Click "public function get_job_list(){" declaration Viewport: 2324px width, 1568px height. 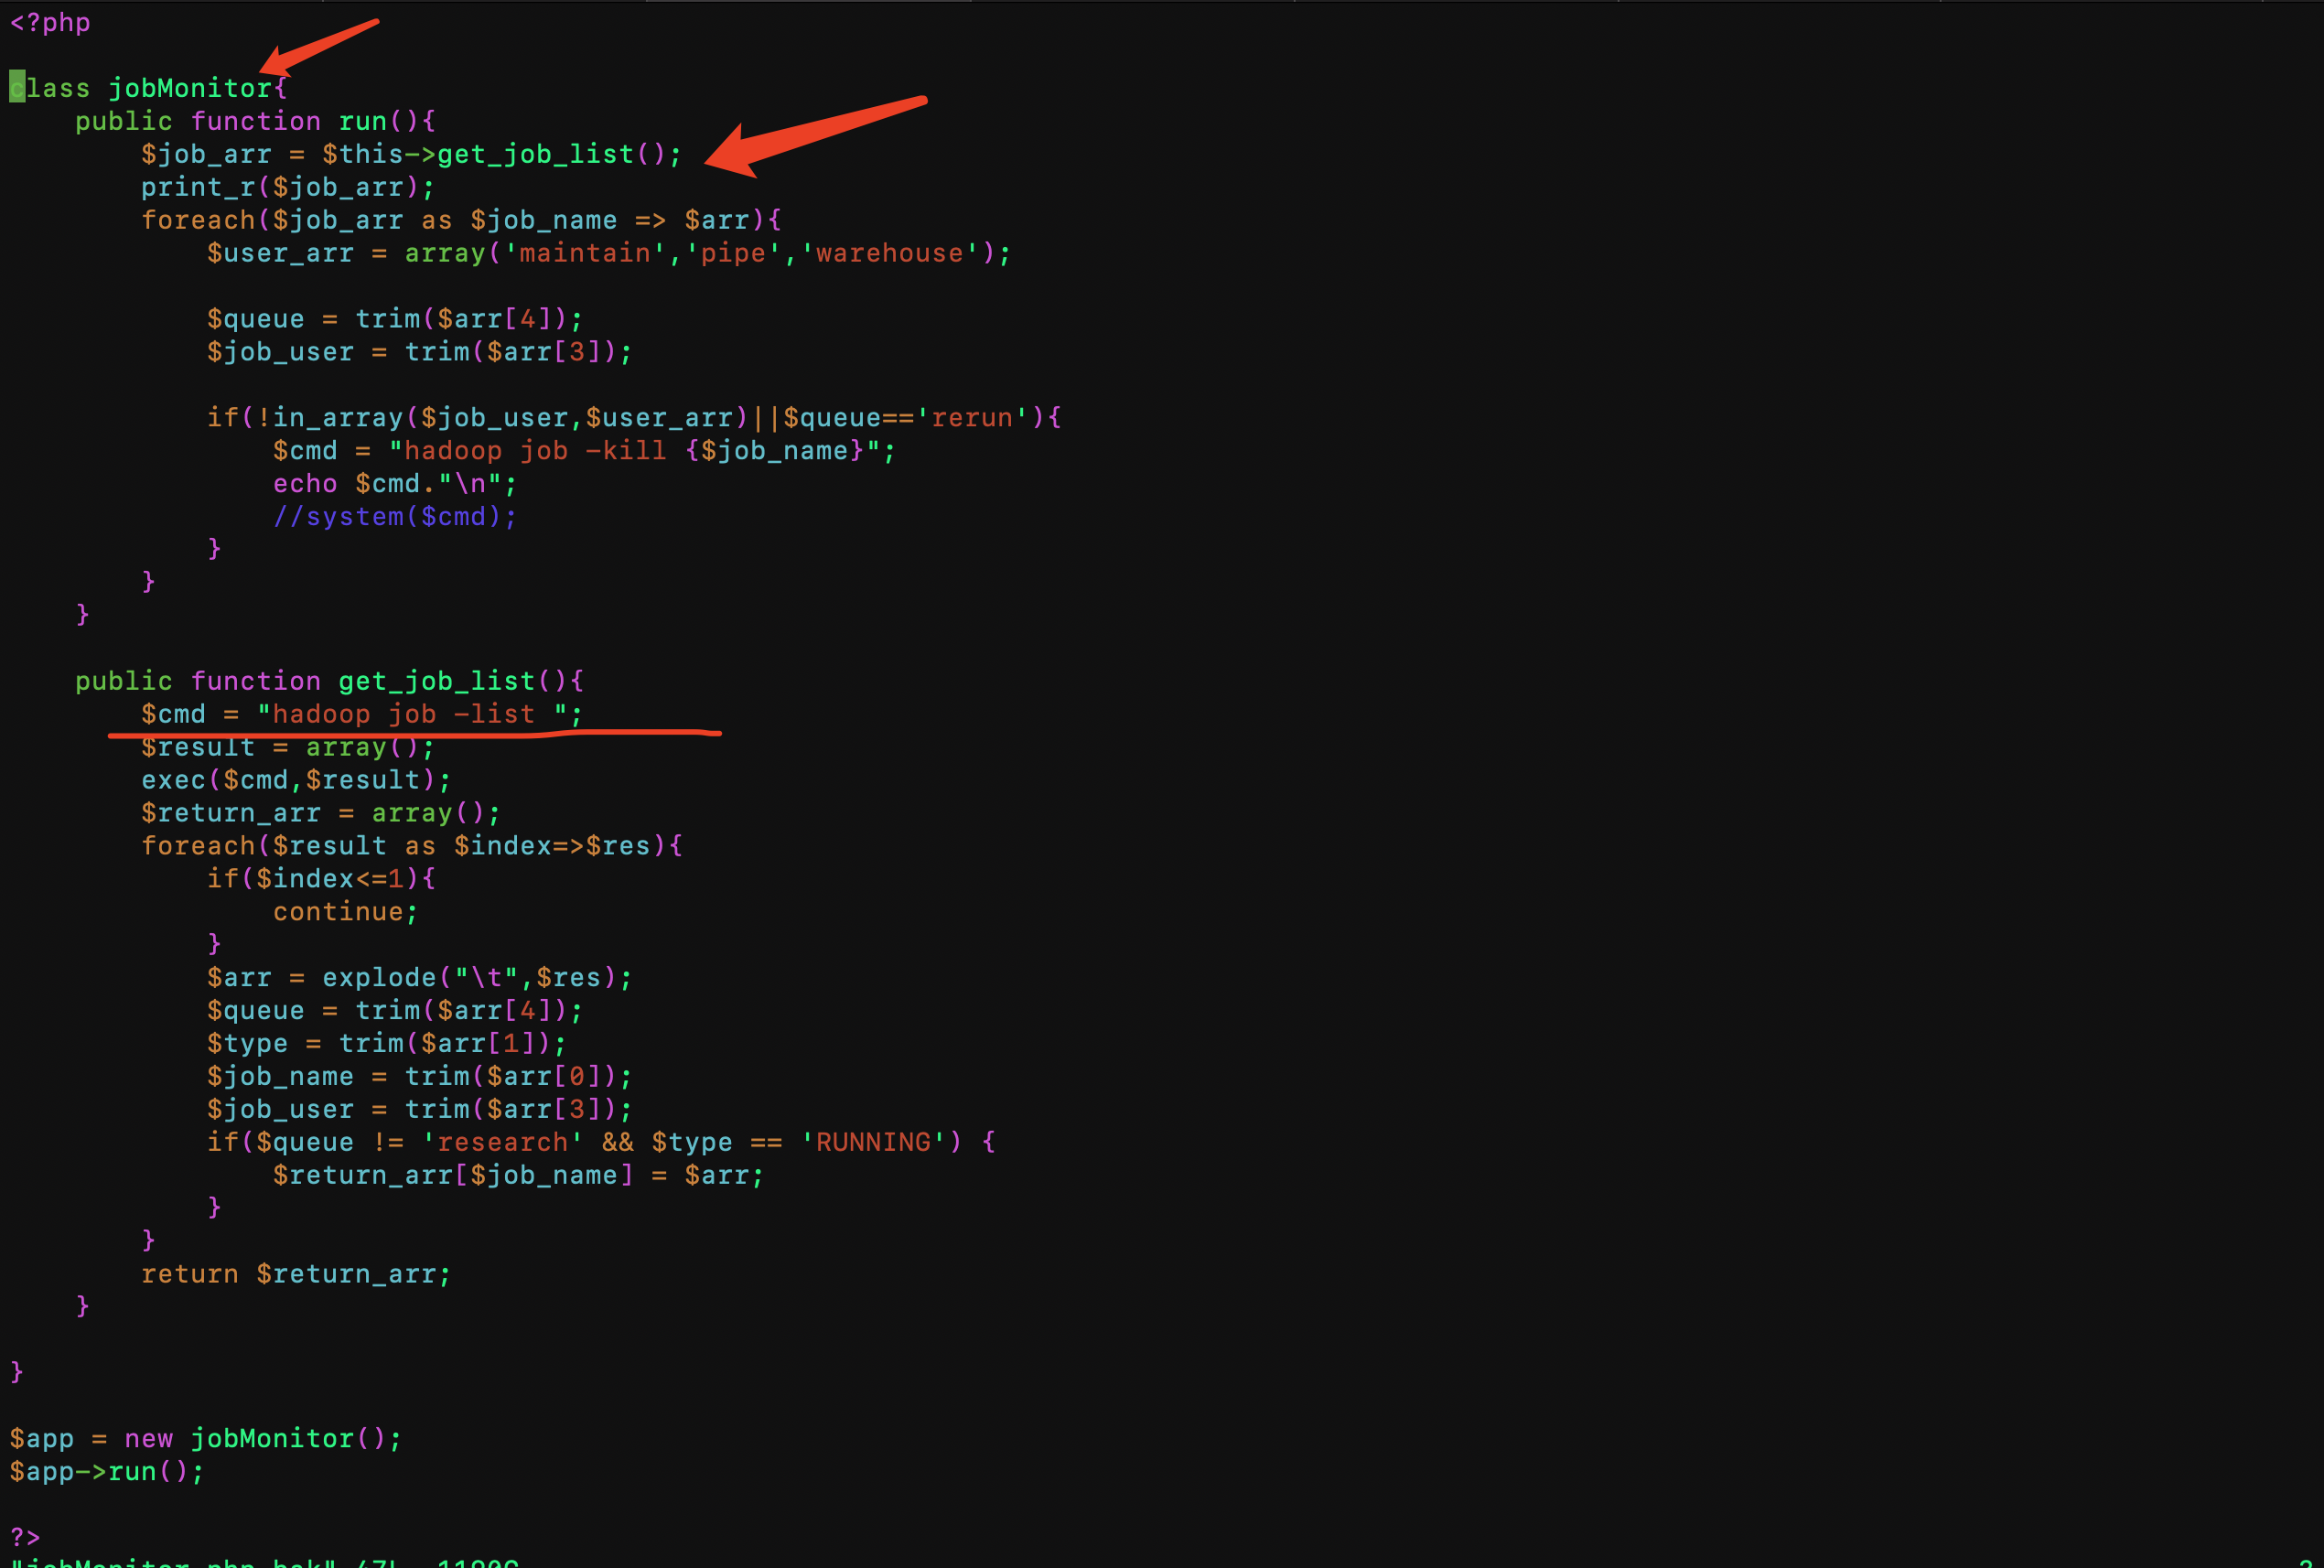point(329,681)
